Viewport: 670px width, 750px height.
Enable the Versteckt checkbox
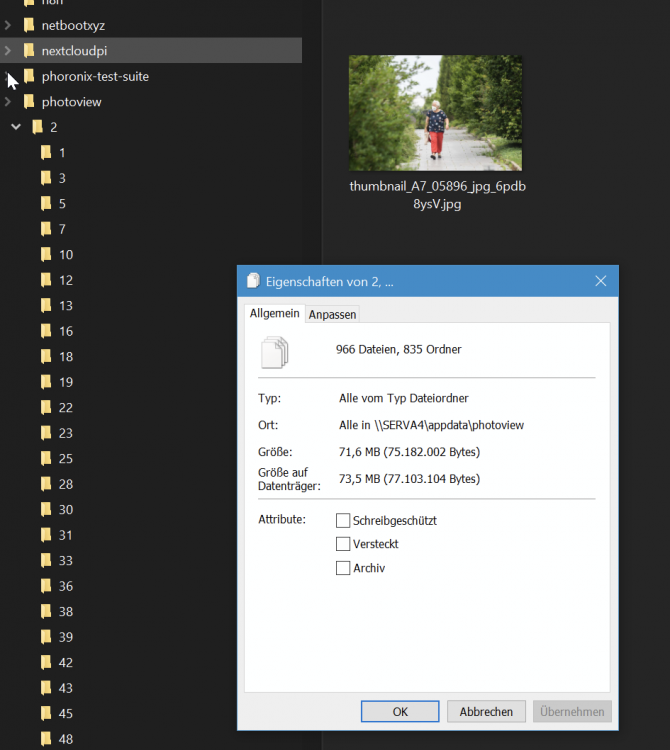point(343,544)
